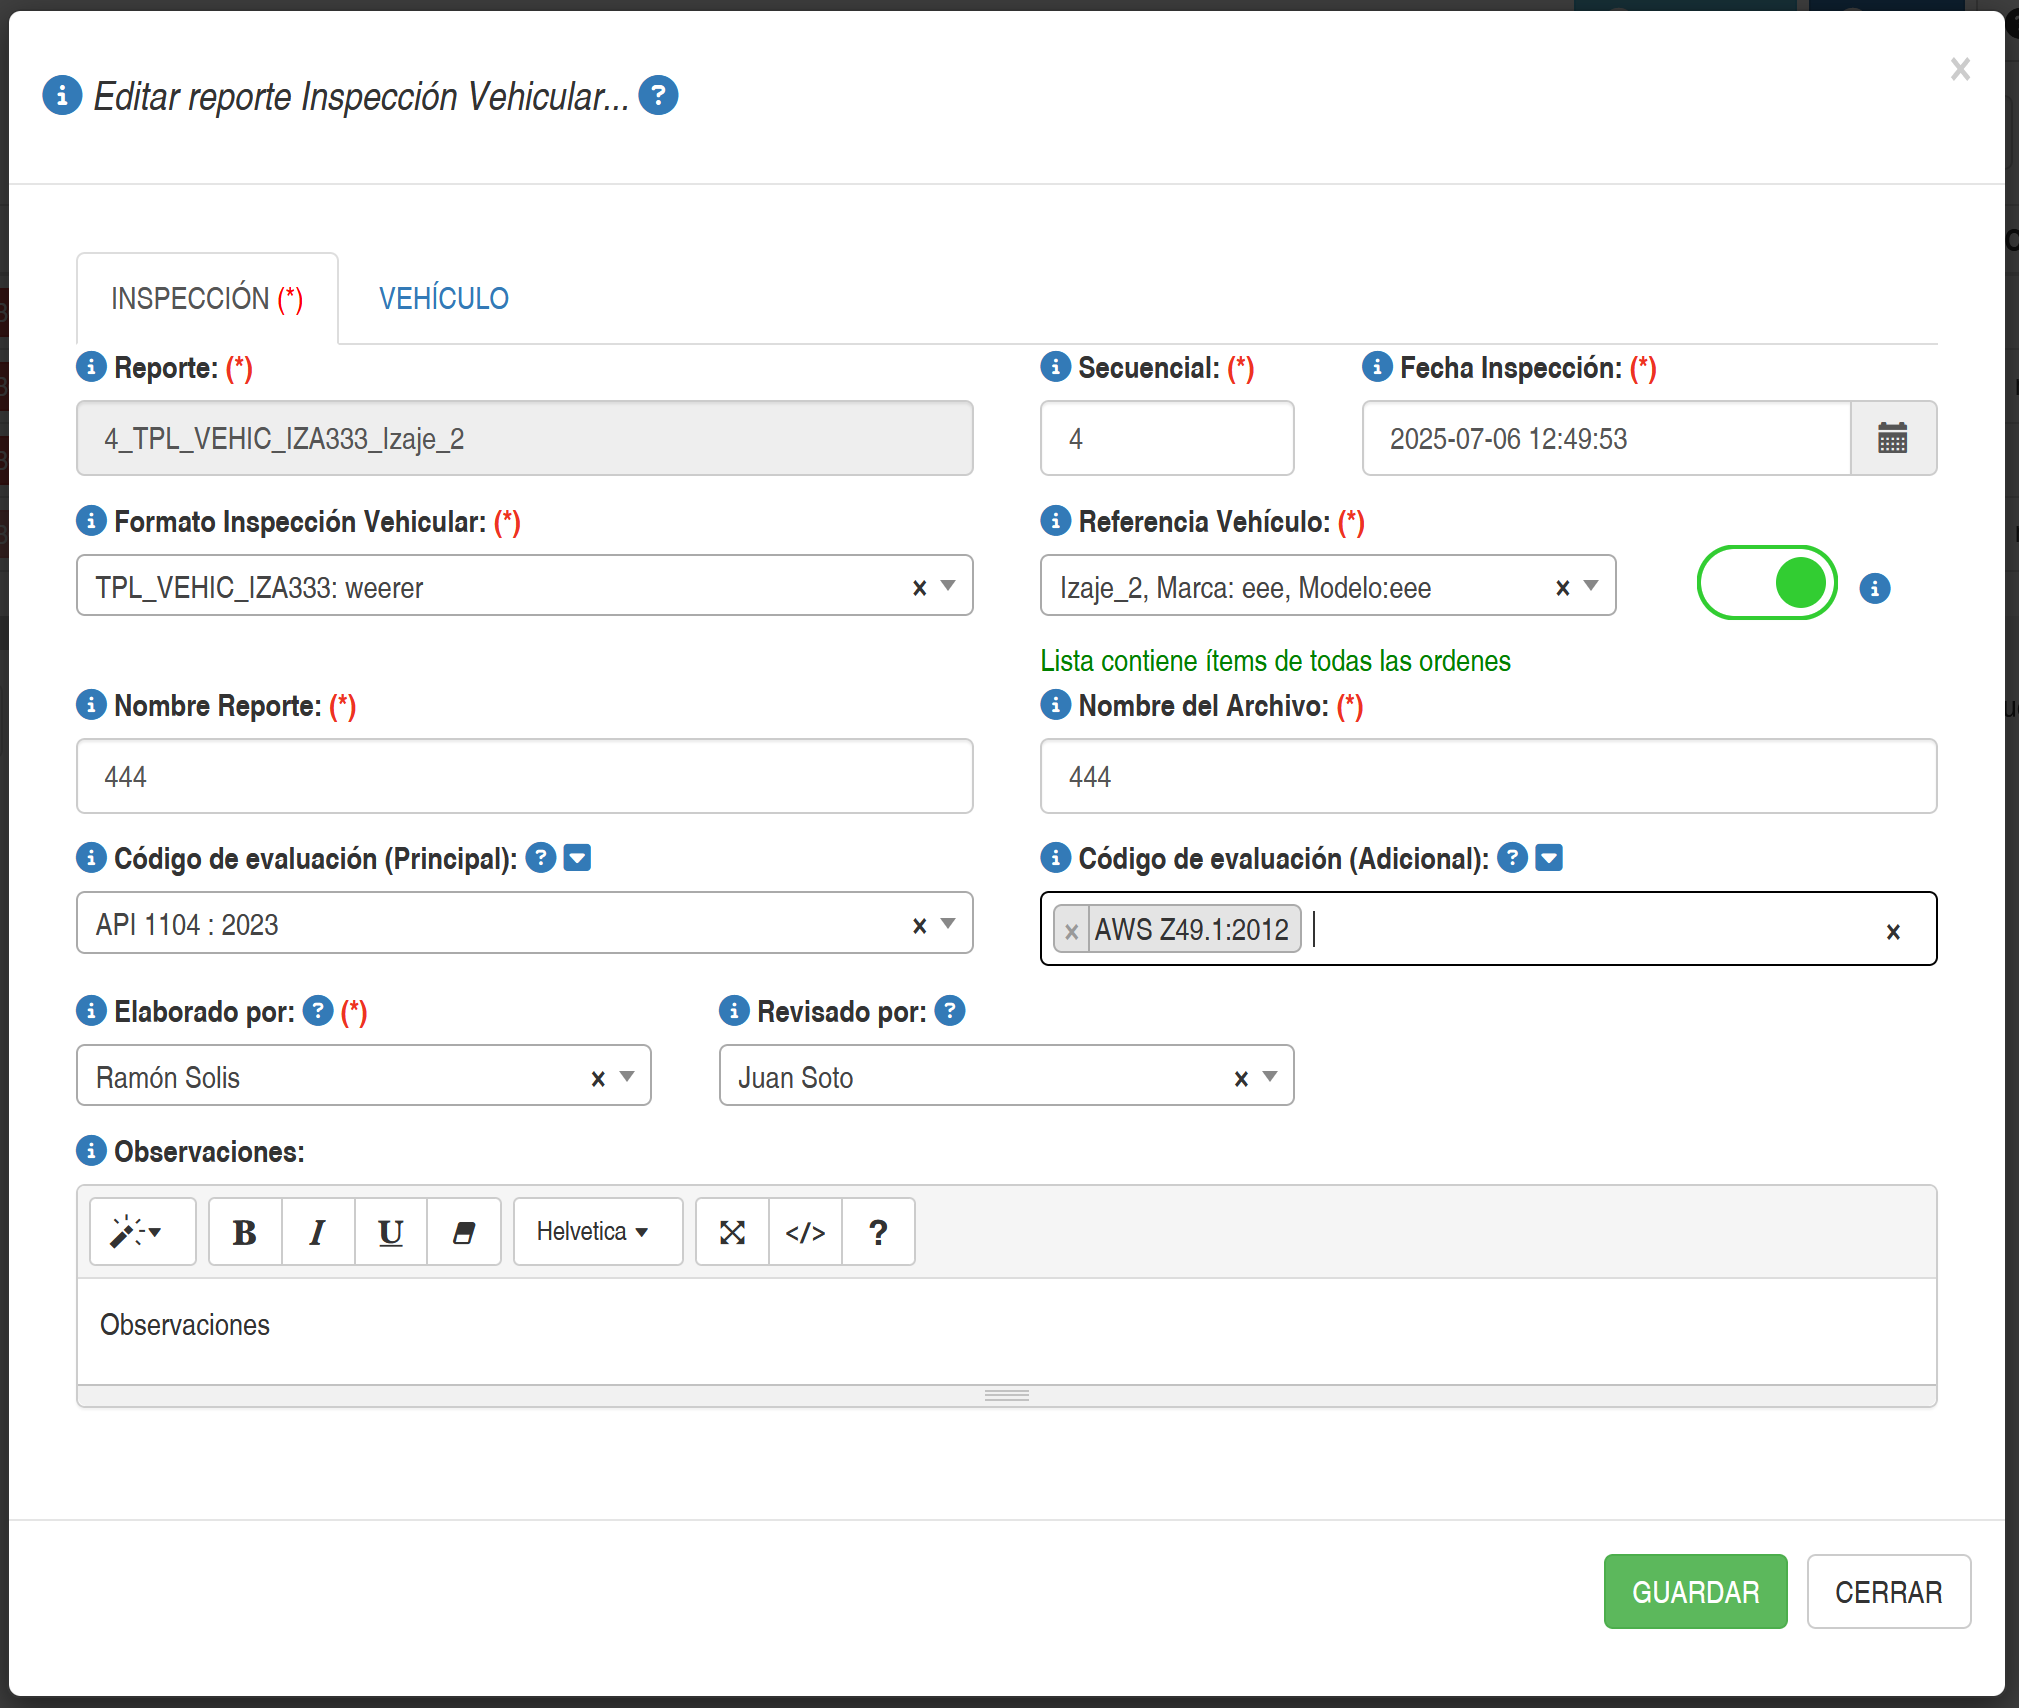
Task: Click help icon next to Revisado por
Action: click(x=949, y=1011)
